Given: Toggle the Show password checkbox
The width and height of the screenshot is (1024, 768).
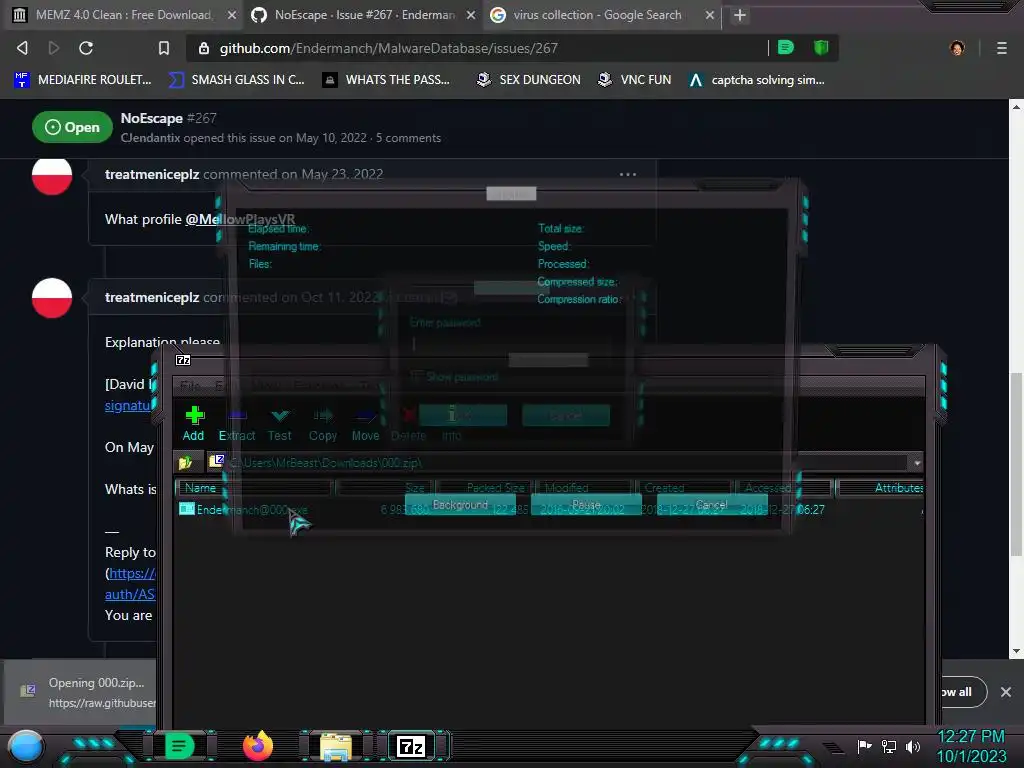Looking at the screenshot, I should click(415, 376).
